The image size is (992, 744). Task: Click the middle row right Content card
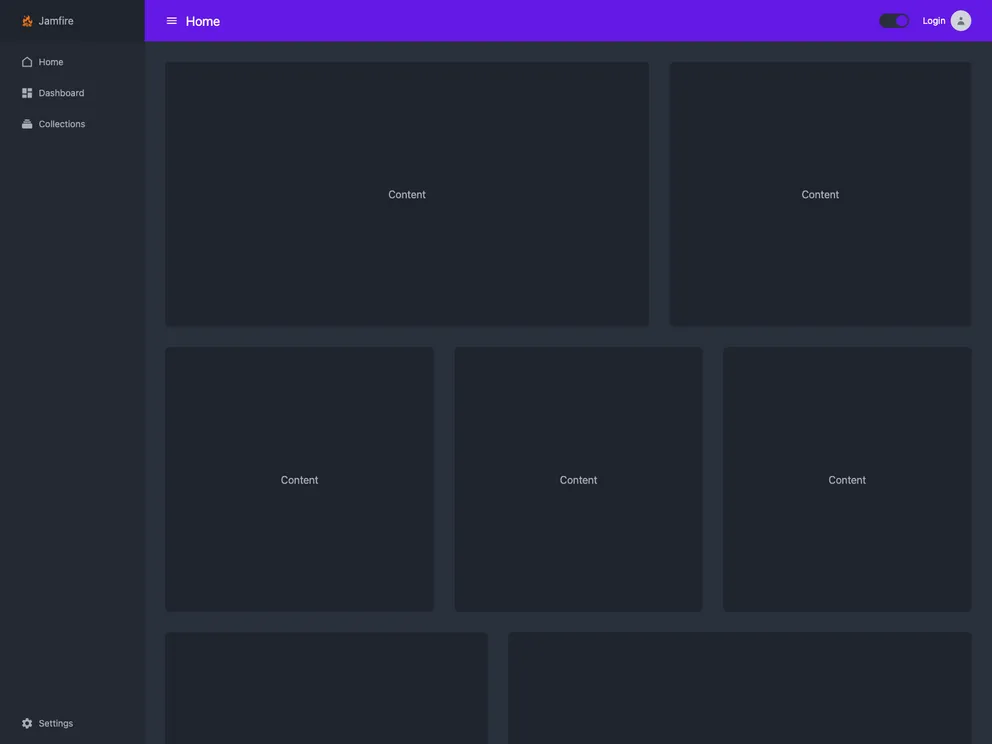(847, 479)
